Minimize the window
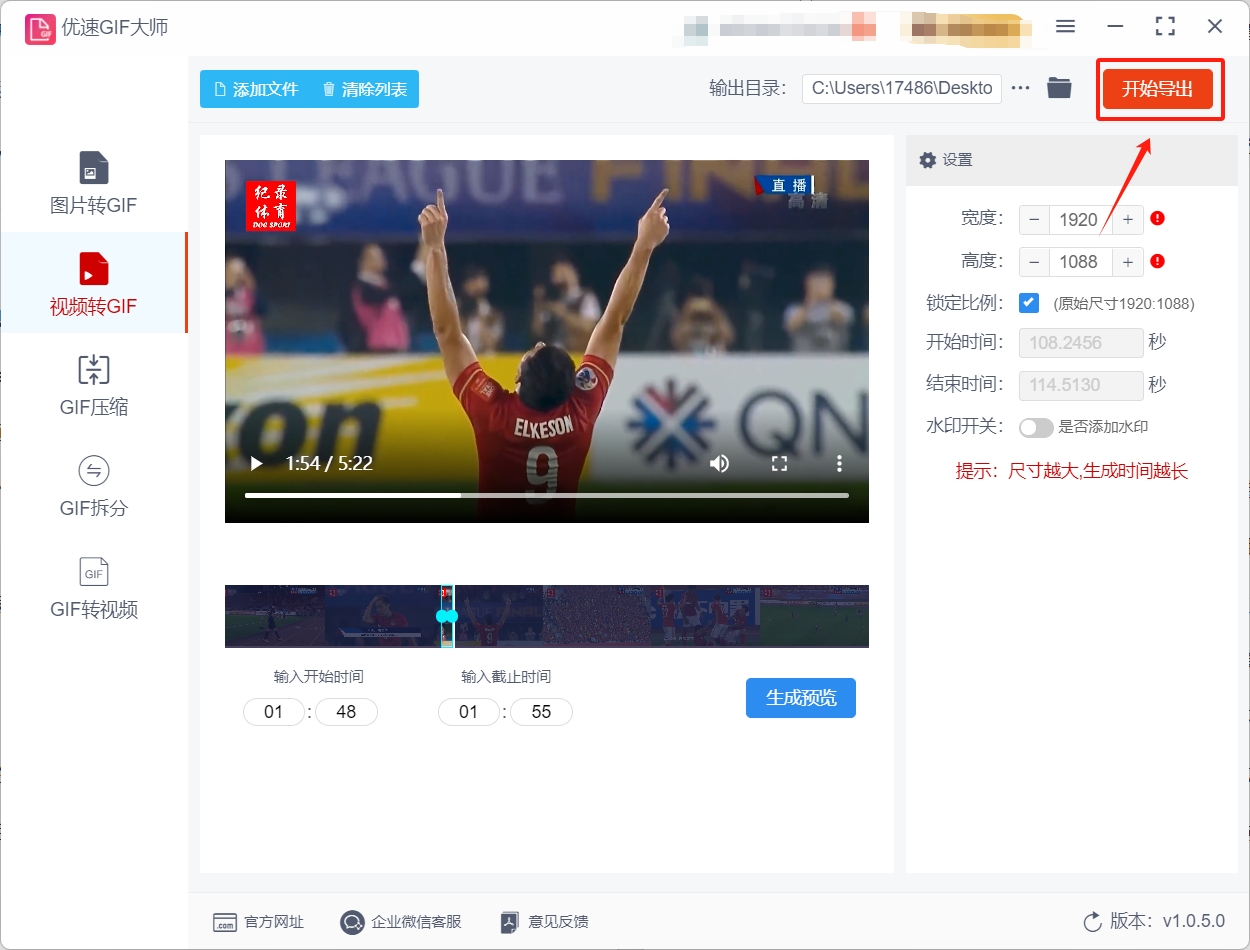The width and height of the screenshot is (1250, 950). (1115, 27)
